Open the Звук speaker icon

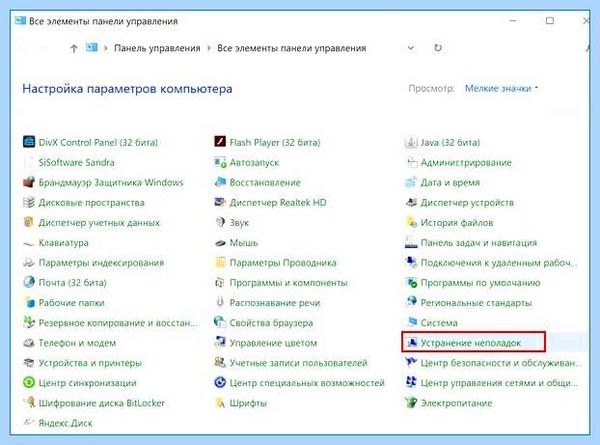tap(220, 222)
